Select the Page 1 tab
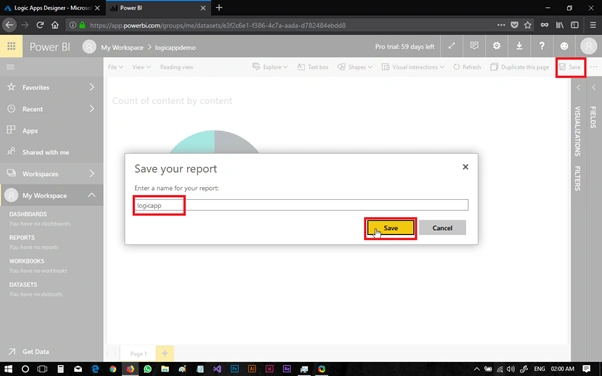Screen dimensions: 602x376 pyautogui.click(x=138, y=353)
